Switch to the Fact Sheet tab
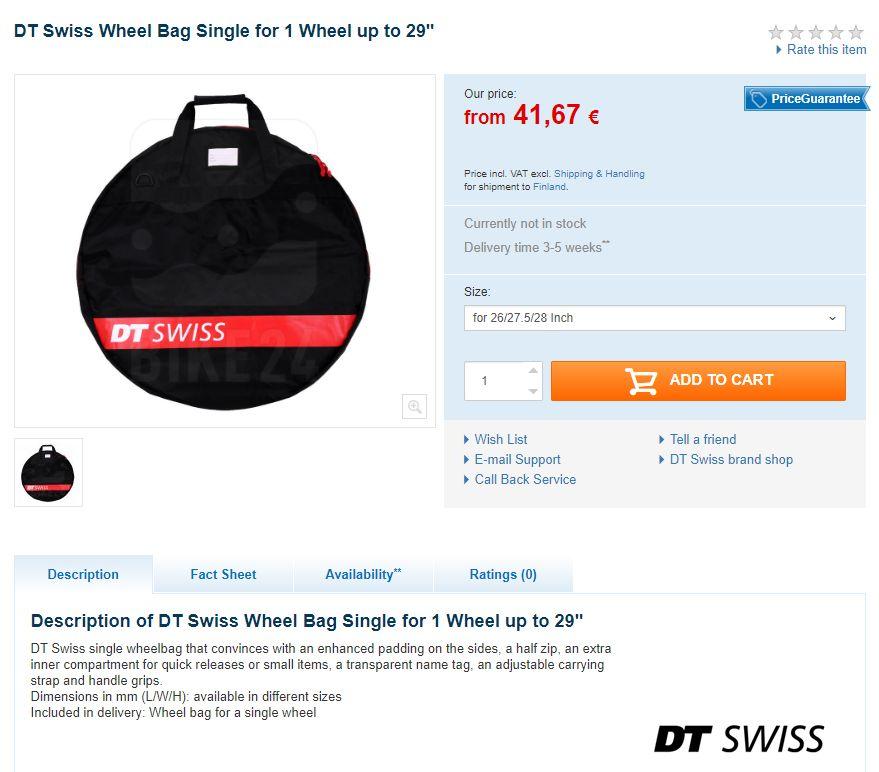Screen dimensions: 879x772 (x=223, y=574)
